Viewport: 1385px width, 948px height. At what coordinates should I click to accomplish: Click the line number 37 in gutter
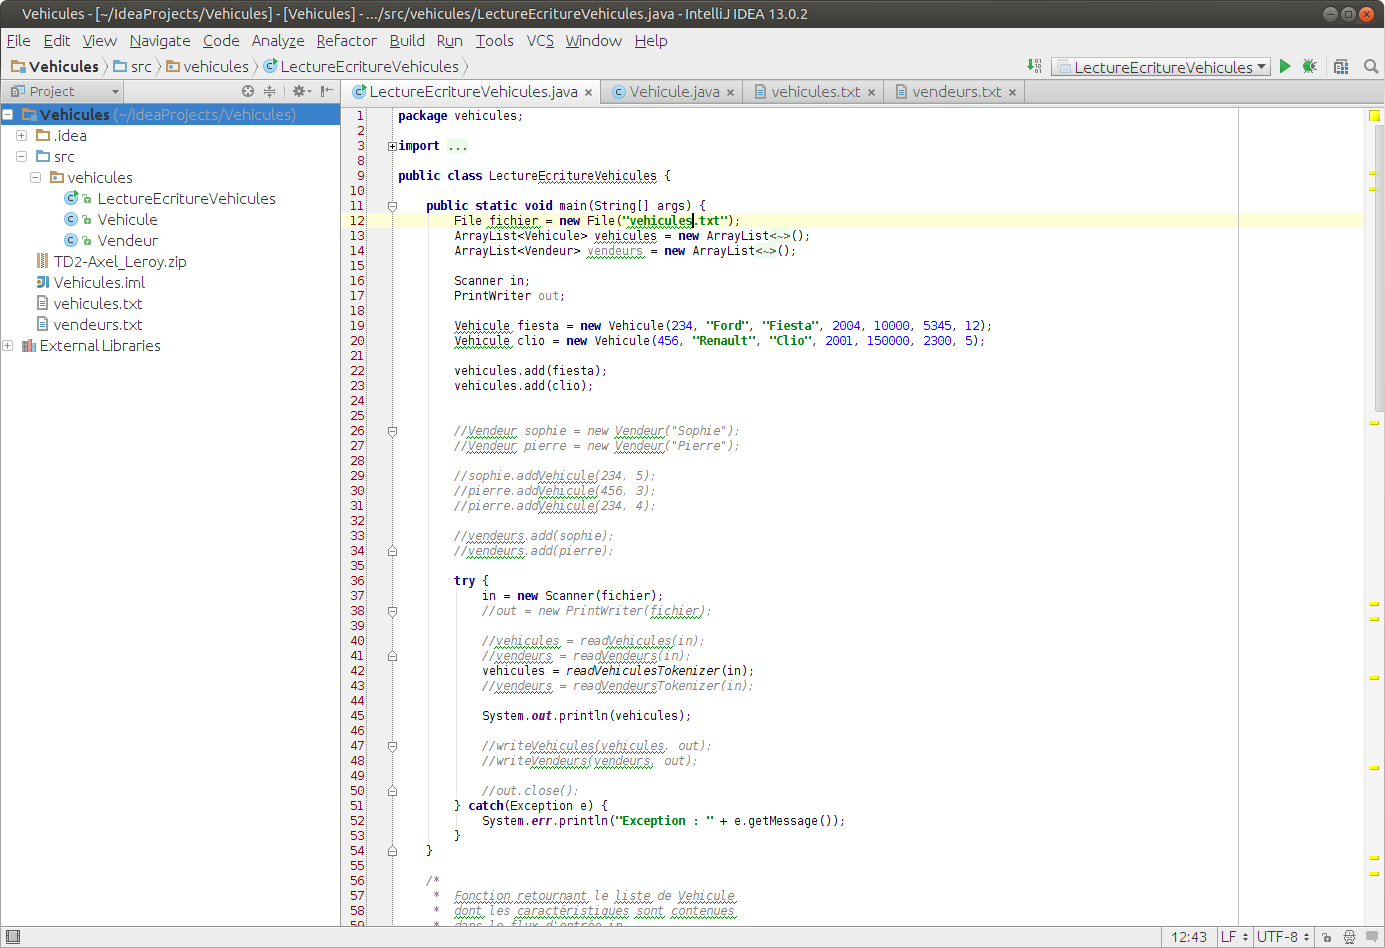coord(357,596)
